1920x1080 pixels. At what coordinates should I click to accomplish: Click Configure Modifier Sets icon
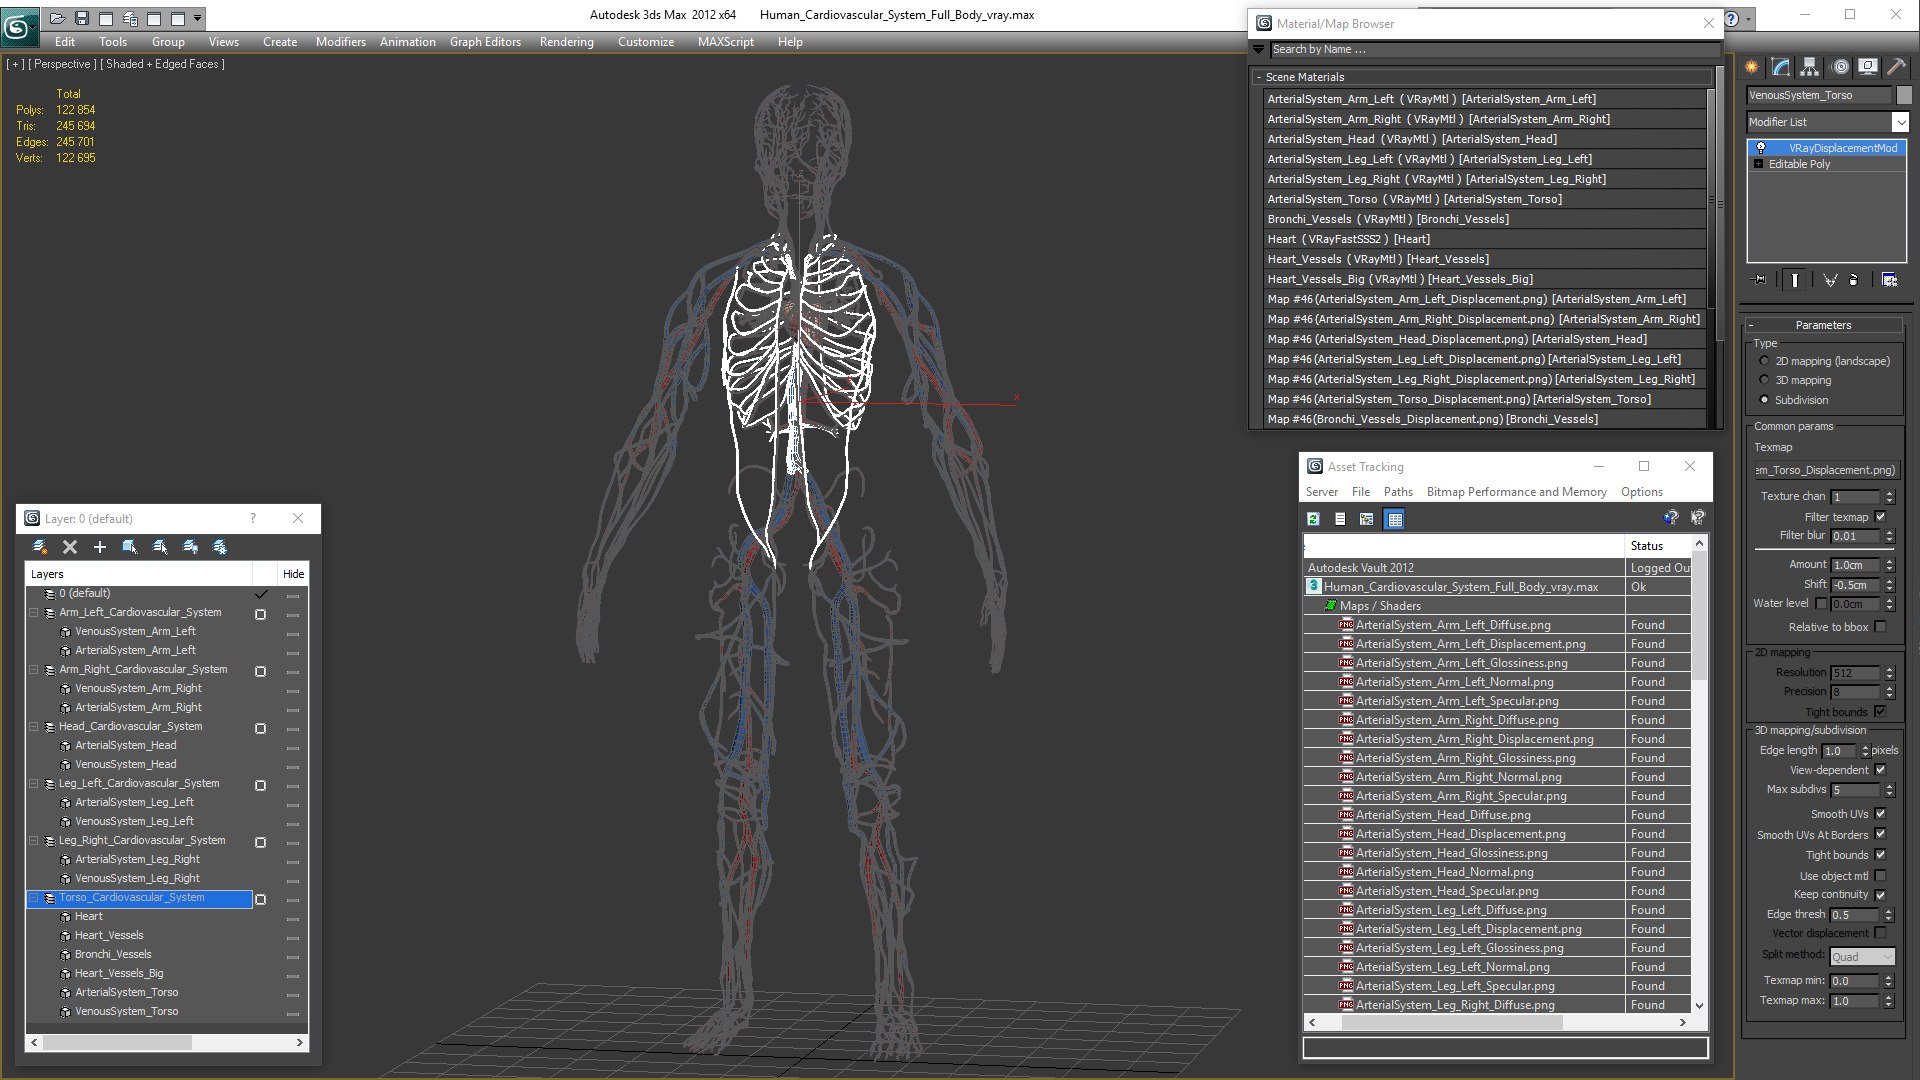pos(1889,280)
